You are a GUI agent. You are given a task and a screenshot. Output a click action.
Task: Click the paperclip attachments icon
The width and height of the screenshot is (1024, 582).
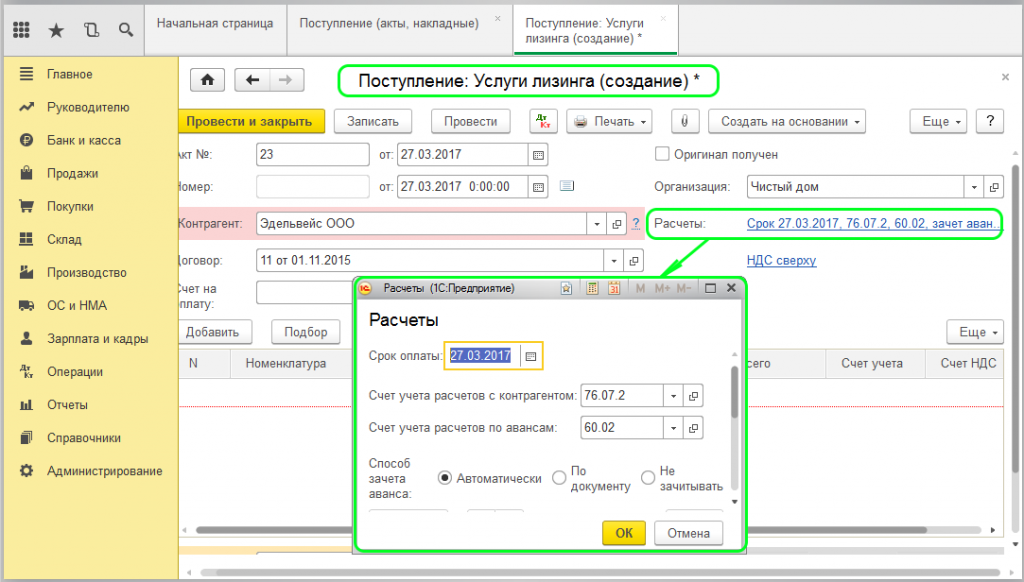pyautogui.click(x=684, y=121)
